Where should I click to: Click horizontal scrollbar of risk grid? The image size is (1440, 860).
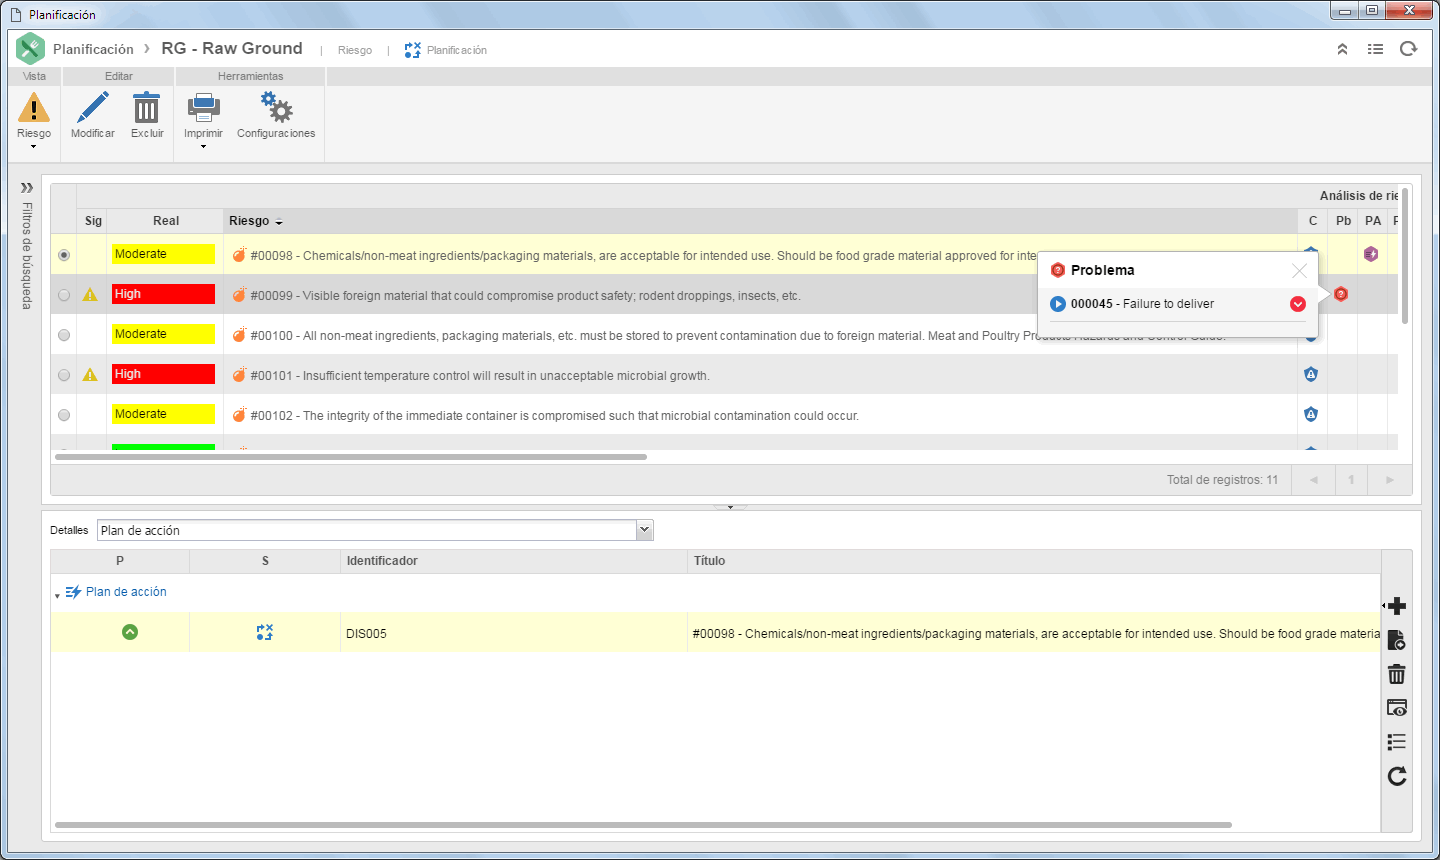coord(351,457)
